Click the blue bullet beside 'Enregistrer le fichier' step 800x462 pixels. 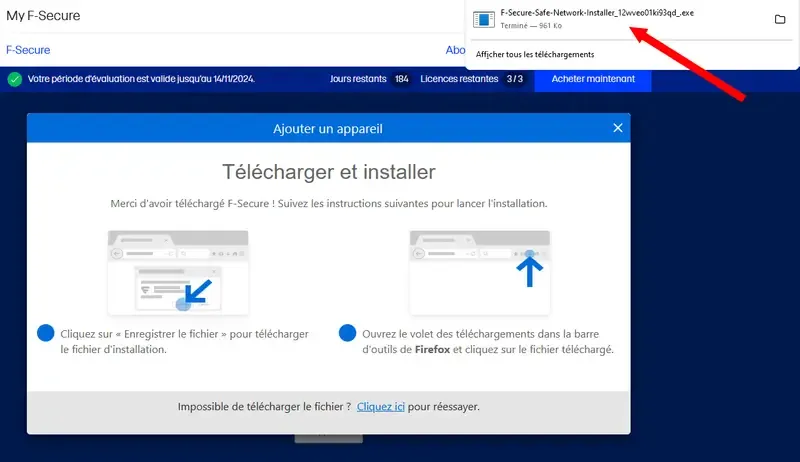pos(45,333)
